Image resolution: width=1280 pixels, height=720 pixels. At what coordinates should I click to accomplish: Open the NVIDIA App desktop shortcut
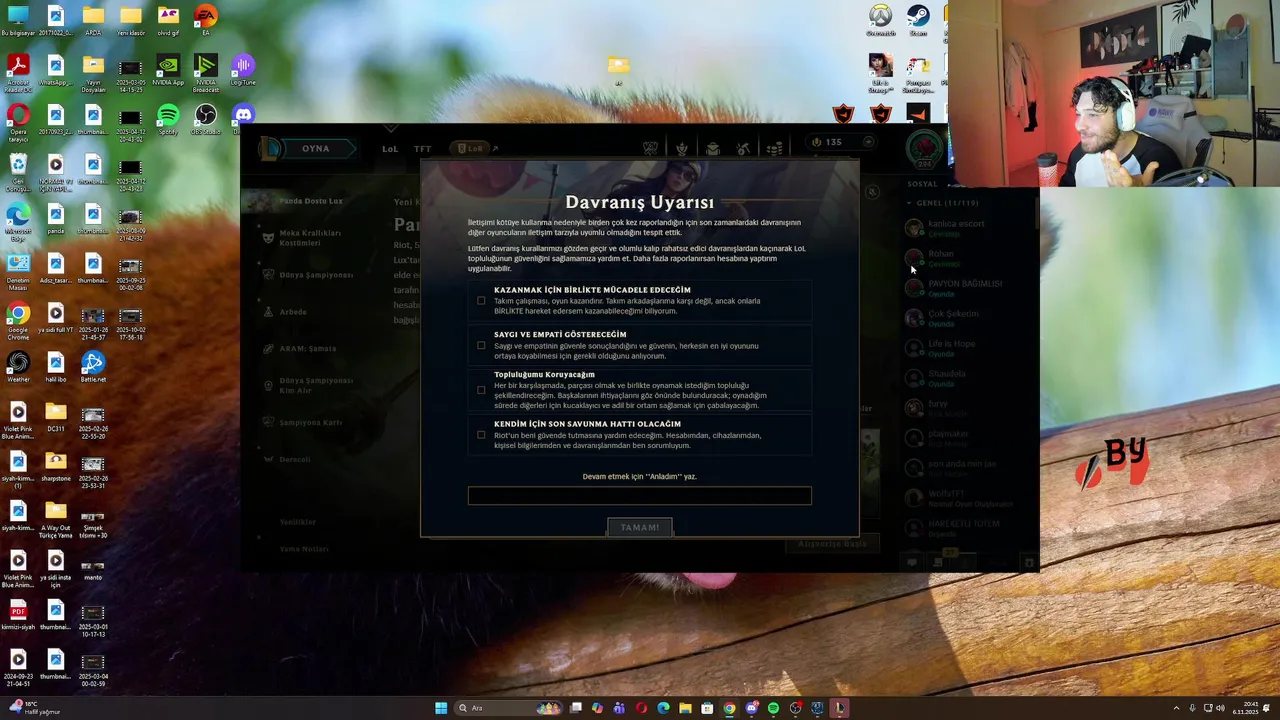pyautogui.click(x=168, y=70)
